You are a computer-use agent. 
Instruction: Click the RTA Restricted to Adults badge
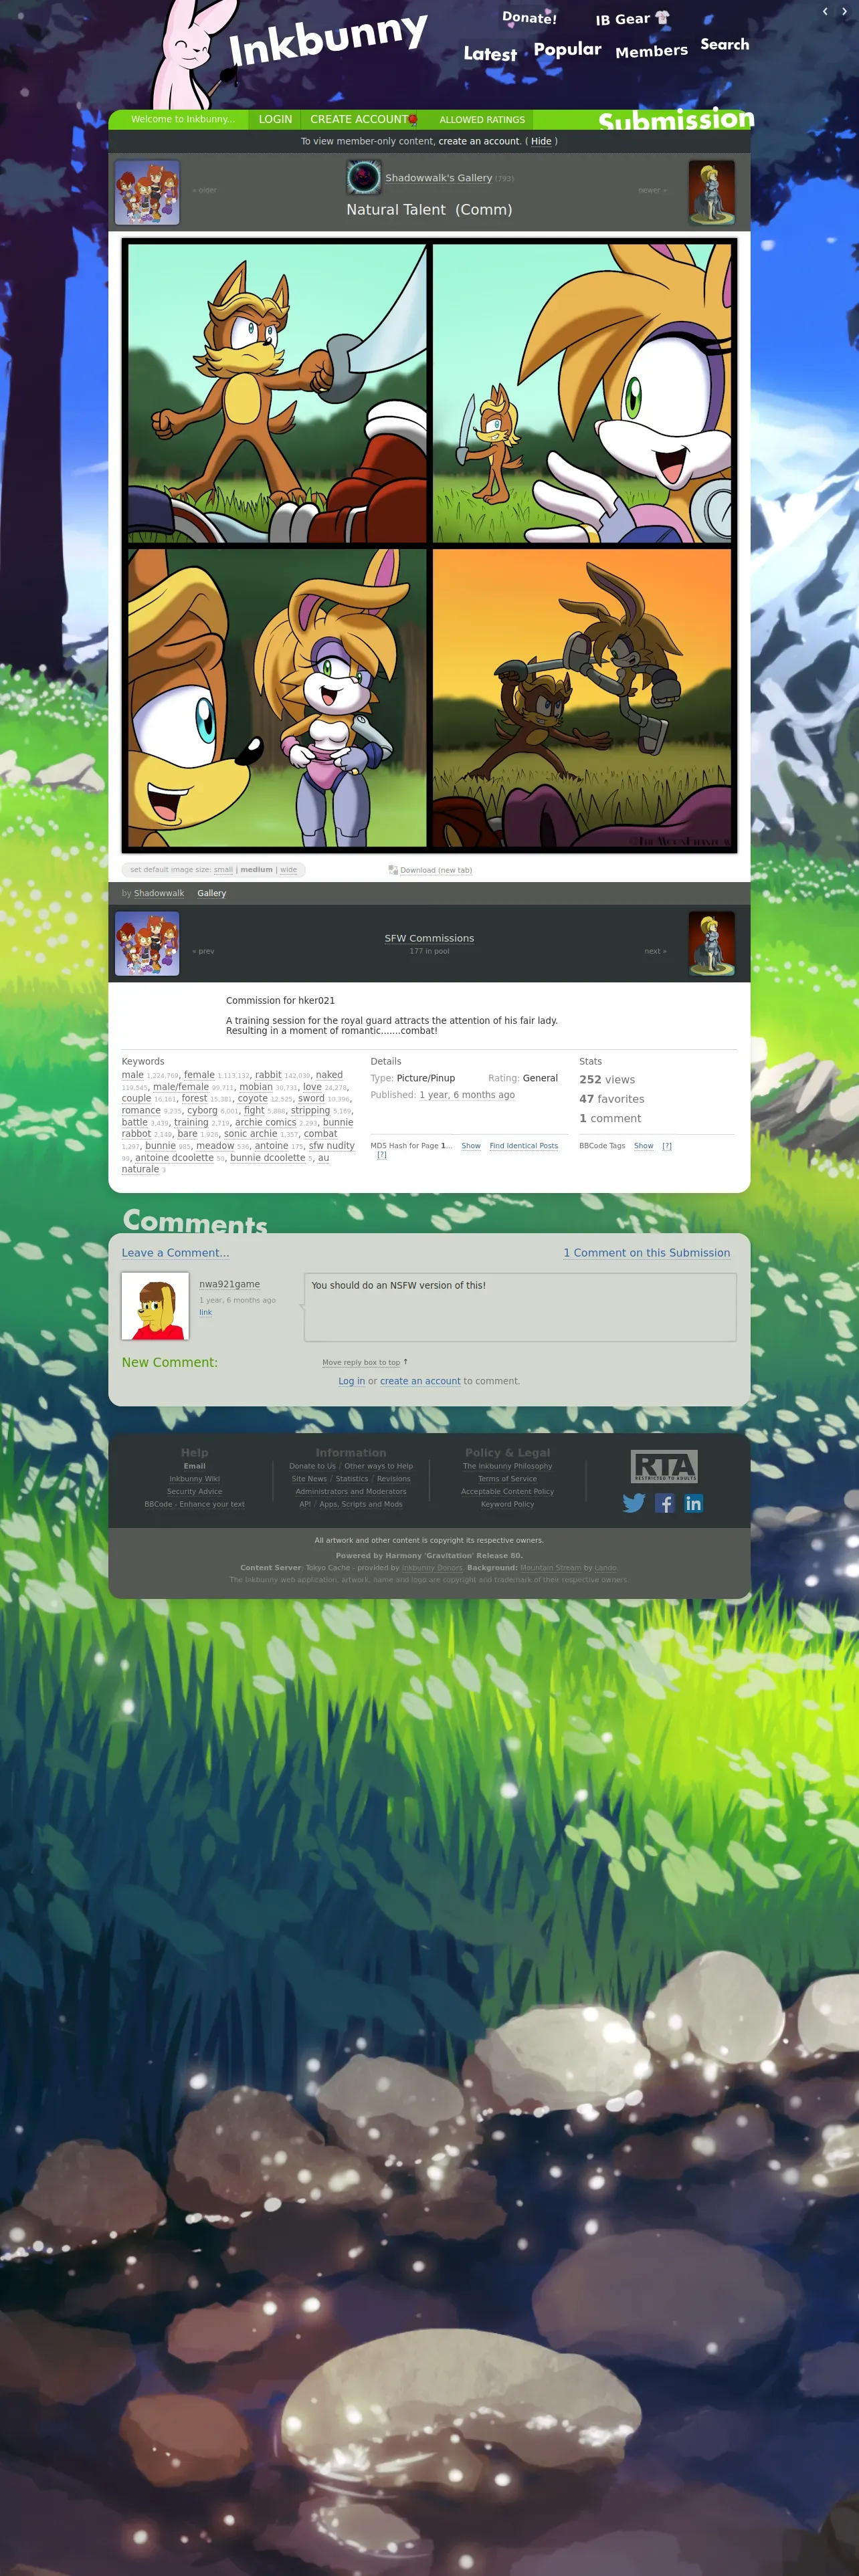[664, 1465]
